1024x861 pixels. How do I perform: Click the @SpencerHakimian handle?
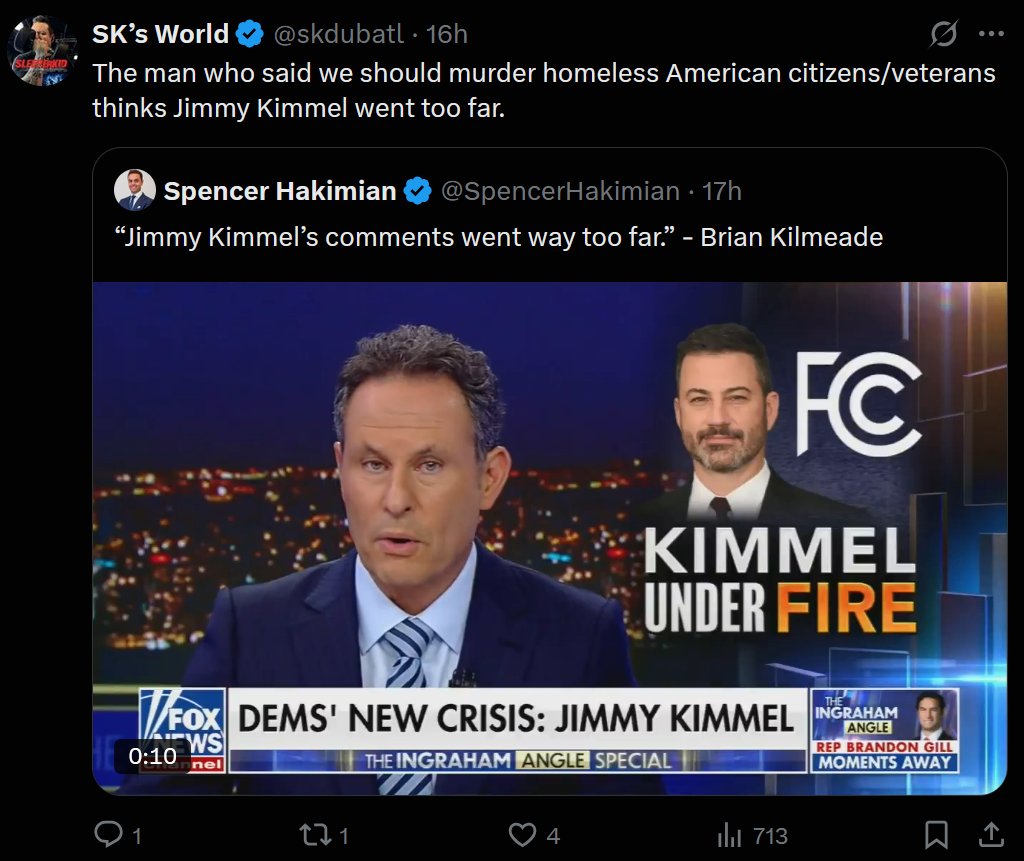click(x=560, y=191)
